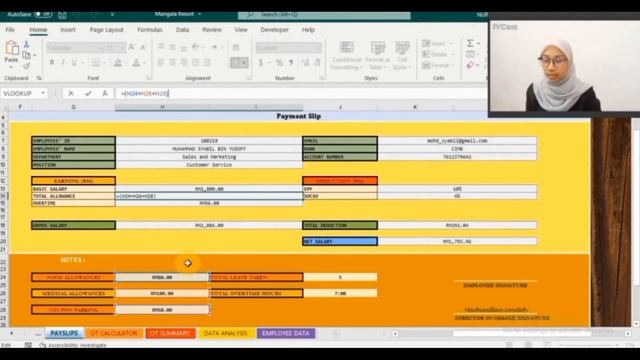Image resolution: width=640 pixels, height=360 pixels.
Task: Click the Borders icon
Action: [96, 63]
